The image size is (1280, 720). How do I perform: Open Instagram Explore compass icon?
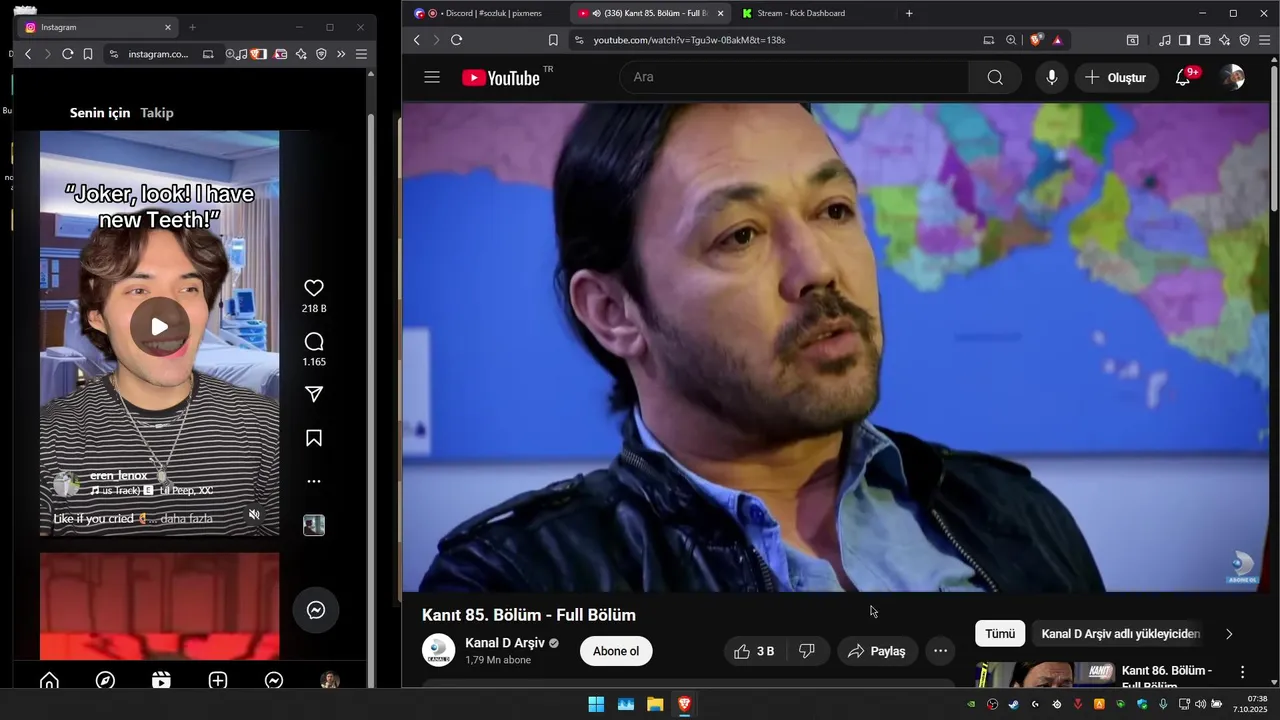point(105,681)
